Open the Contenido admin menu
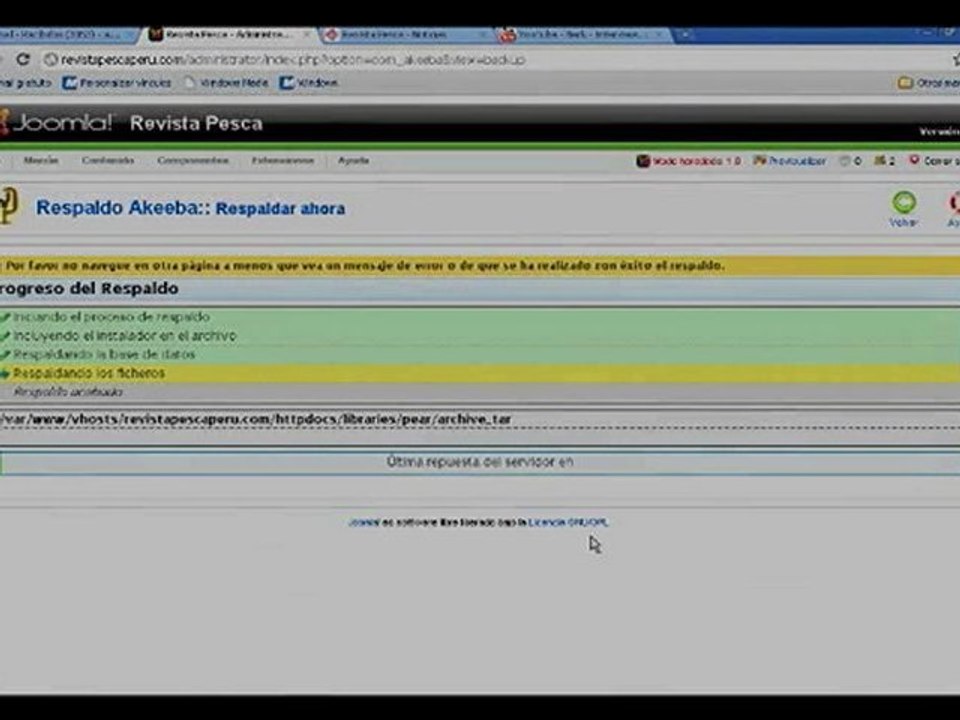This screenshot has height=720, width=960. point(108,160)
